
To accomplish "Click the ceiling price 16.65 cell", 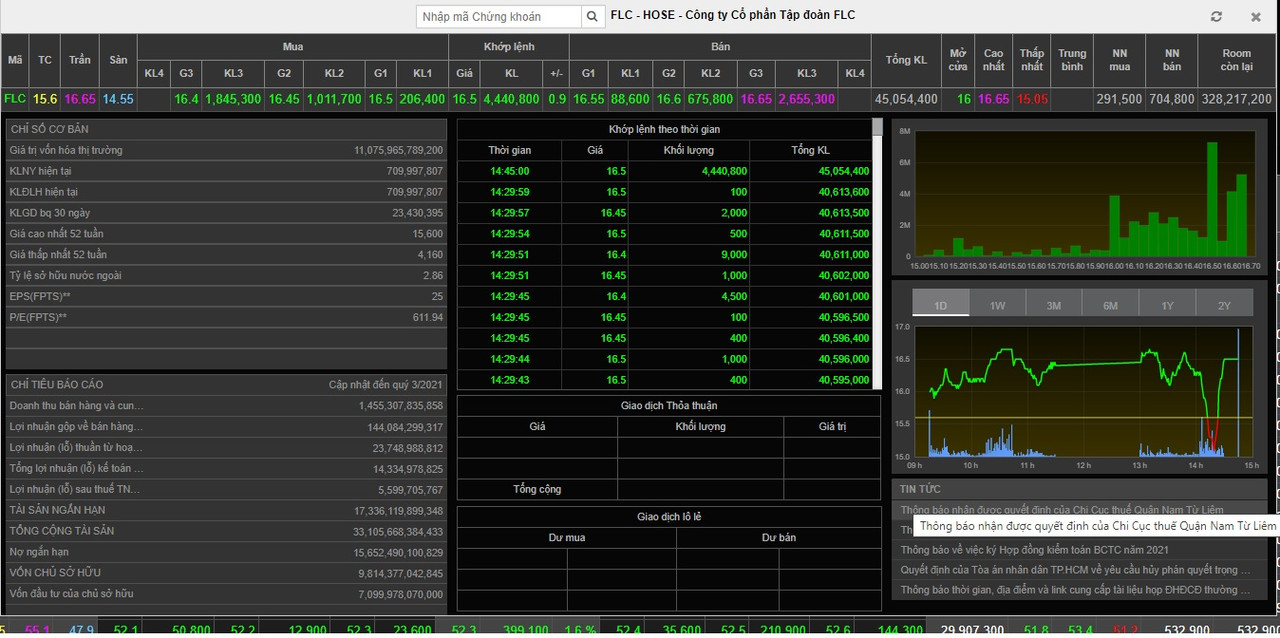I will coord(80,99).
